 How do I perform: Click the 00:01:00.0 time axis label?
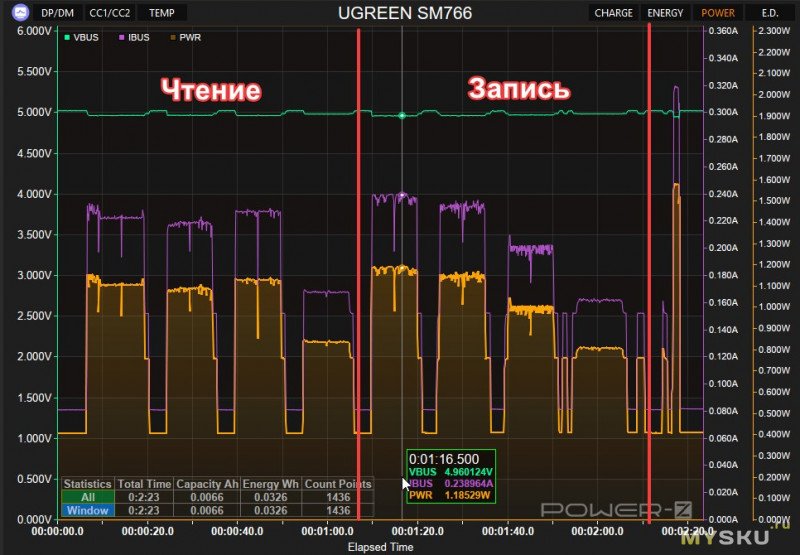coord(327,532)
